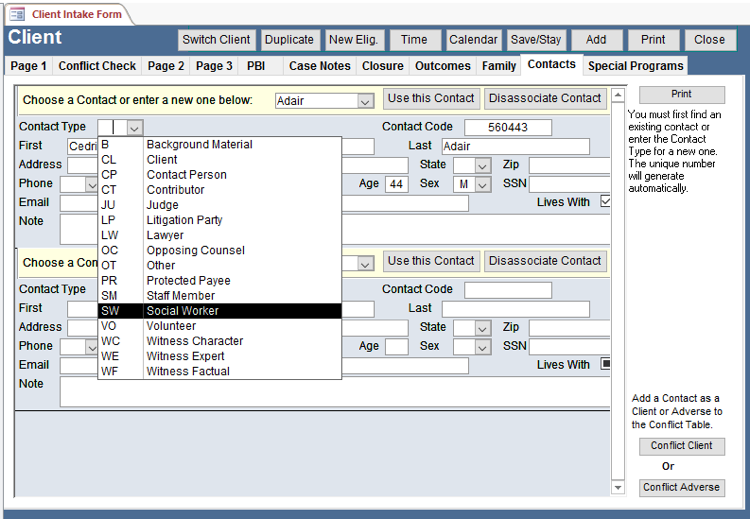Screen dimensions: 750x519
Task: Open the Special Programs tab
Action: (635, 66)
